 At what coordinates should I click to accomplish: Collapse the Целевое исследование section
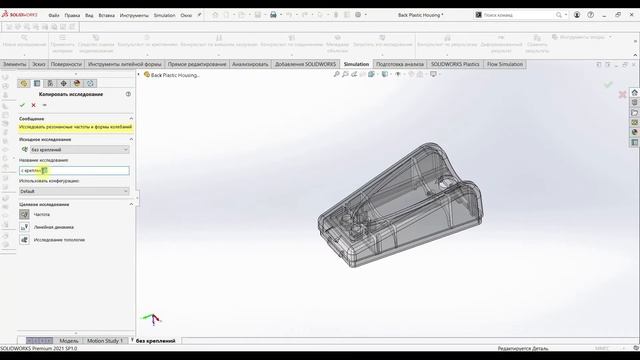131,204
